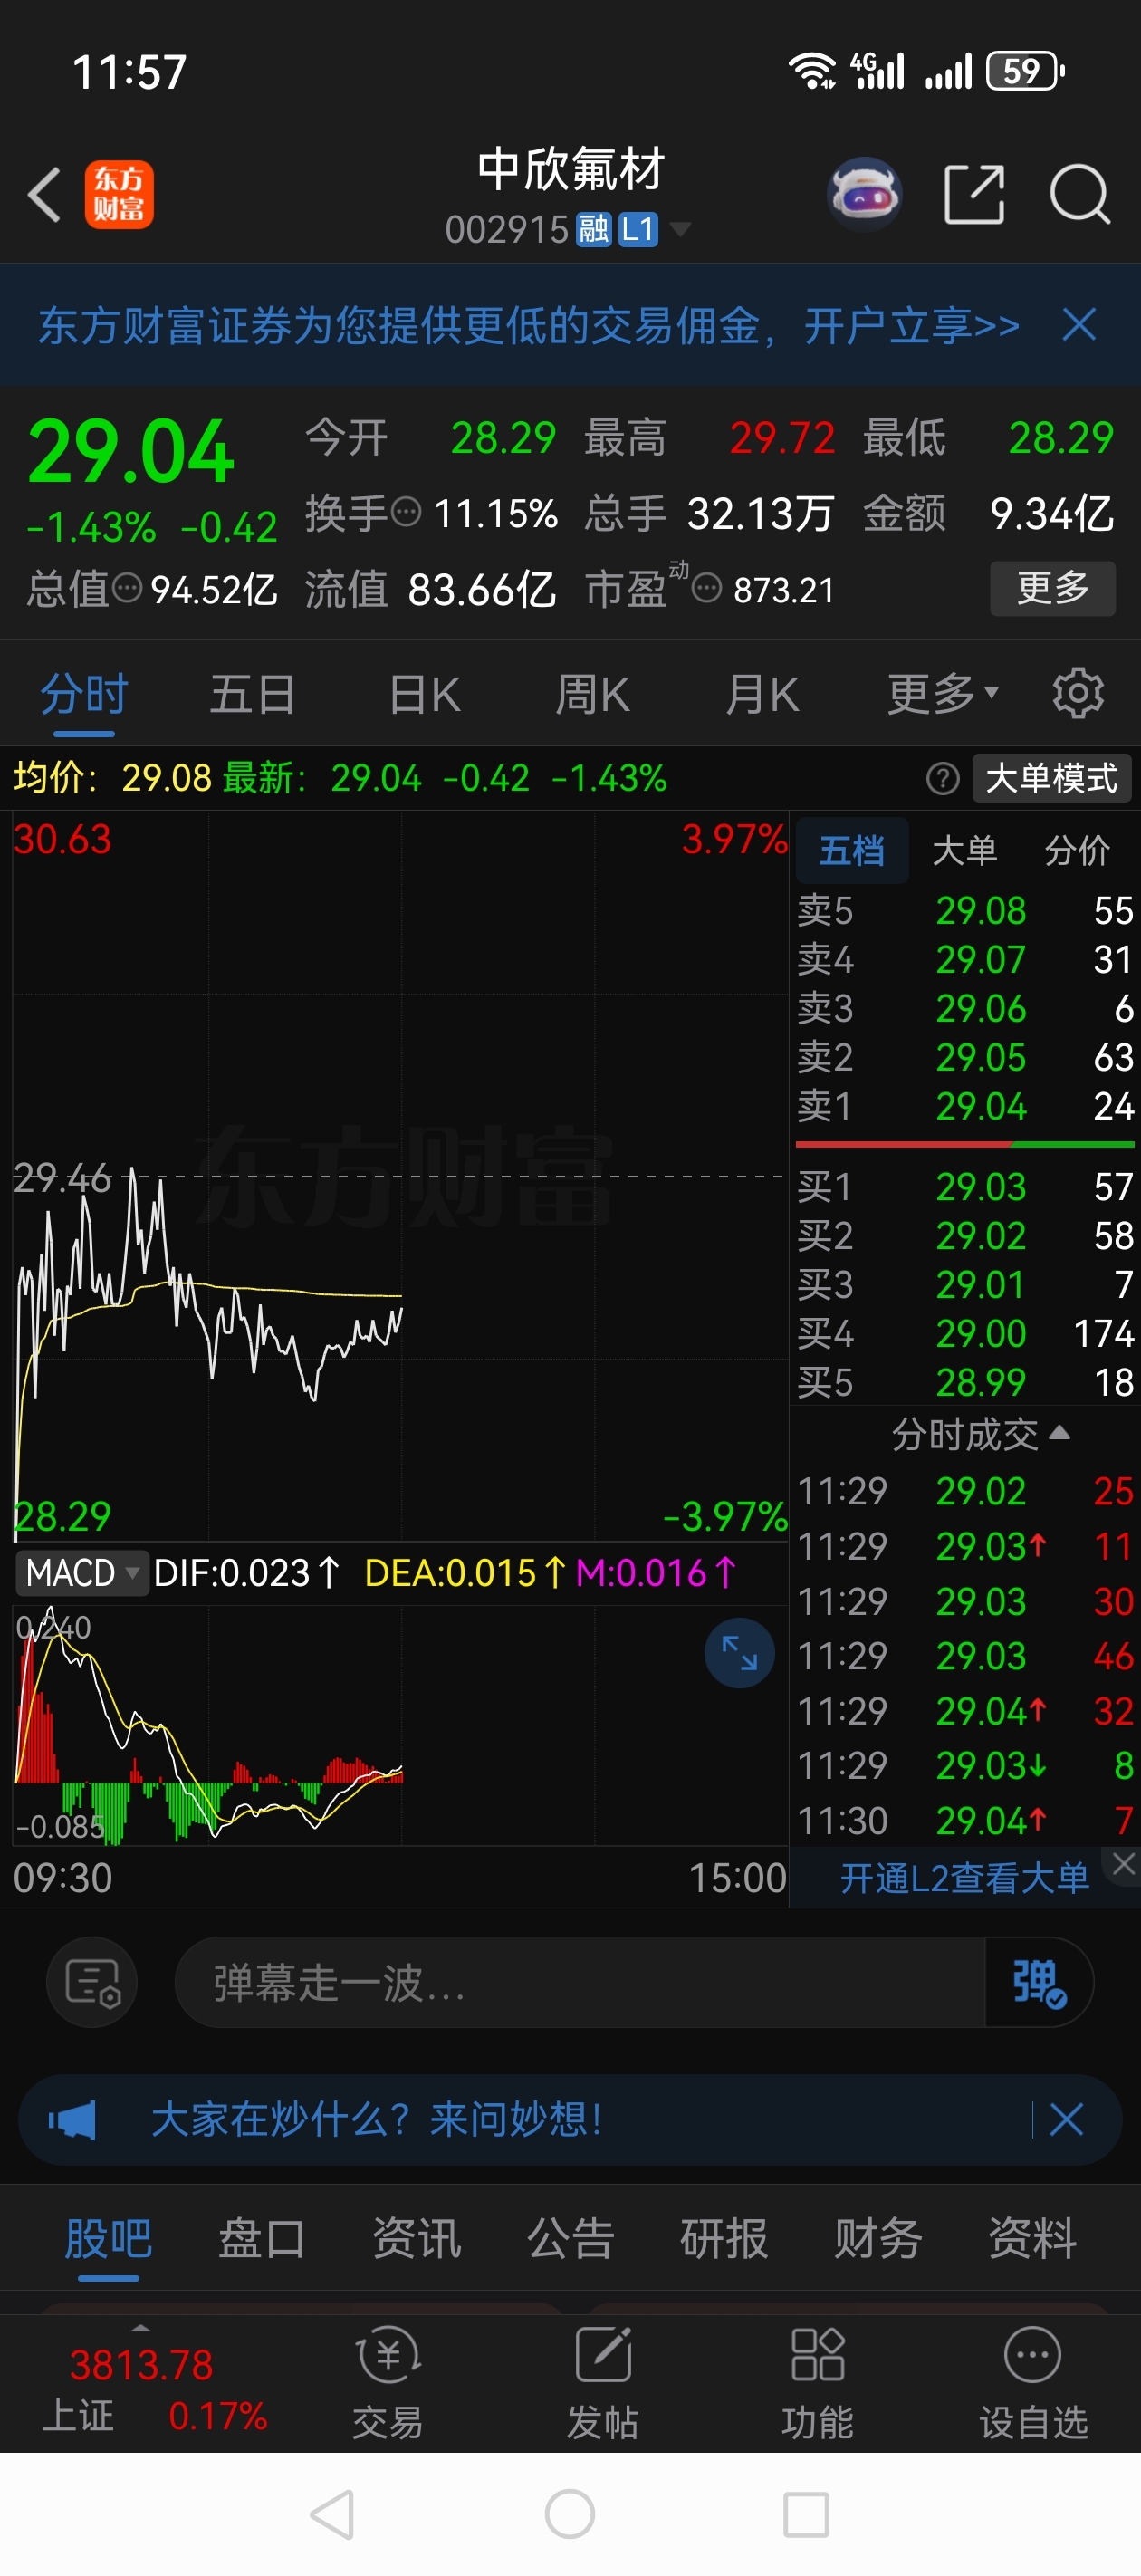Dismiss the 大家在炒什么 notice
The image size is (1141, 2576).
point(1066,2120)
